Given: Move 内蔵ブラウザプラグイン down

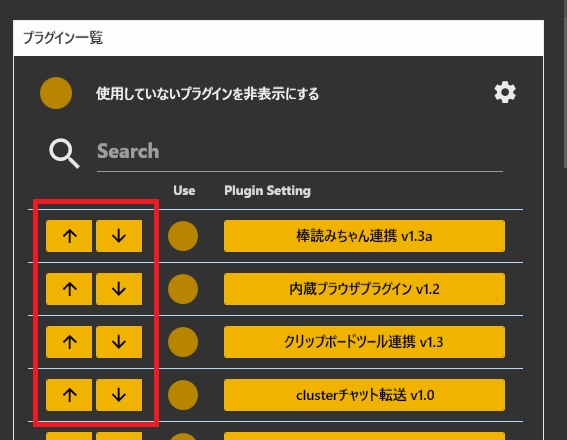Looking at the screenshot, I should click(119, 289).
